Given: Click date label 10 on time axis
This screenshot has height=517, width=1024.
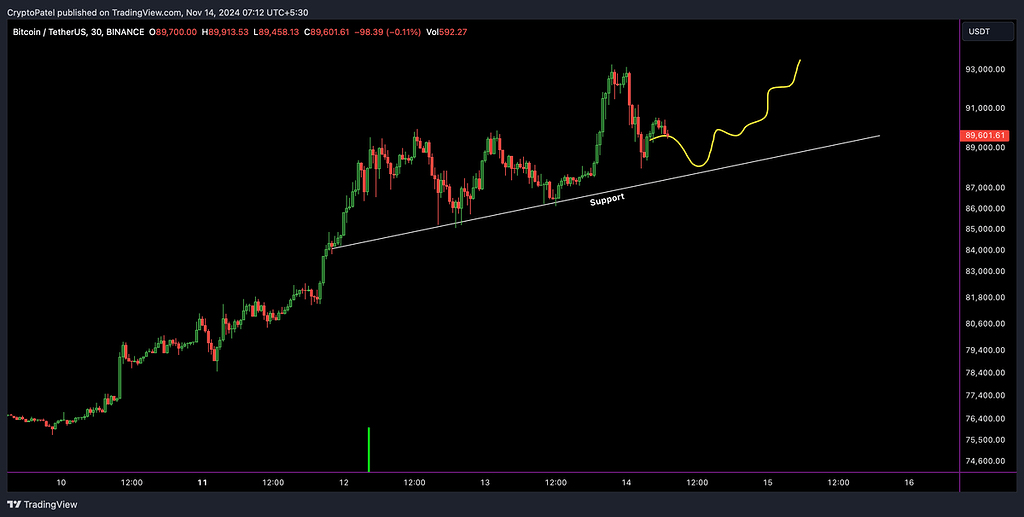Looking at the screenshot, I should (61, 483).
